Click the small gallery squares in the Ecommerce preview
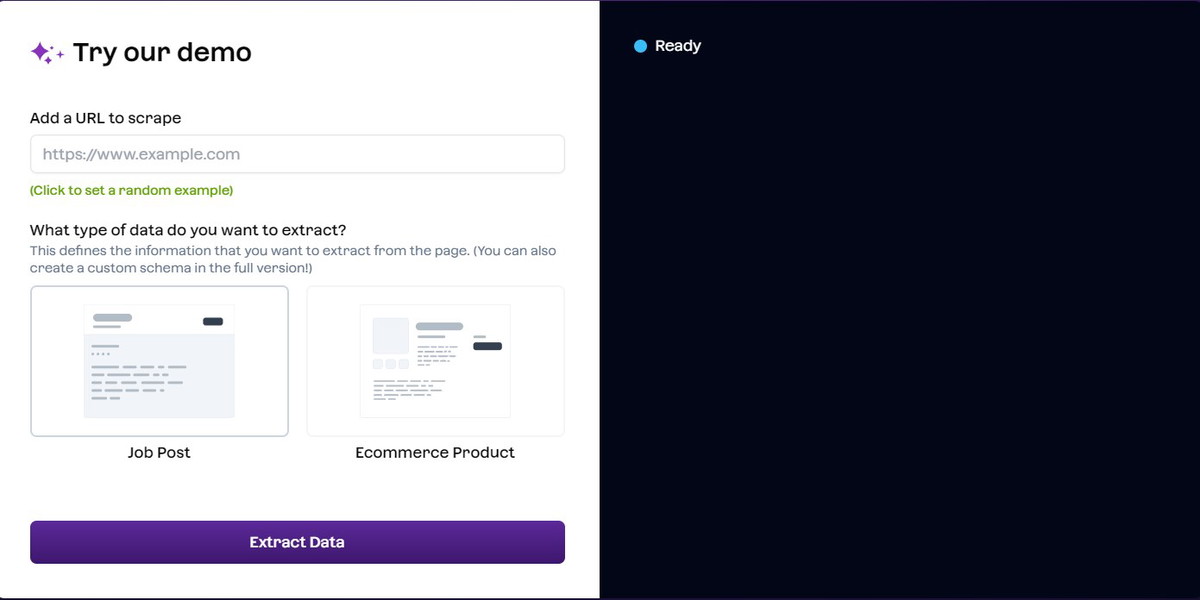Screen dimensions: 1200x600 click(390, 364)
